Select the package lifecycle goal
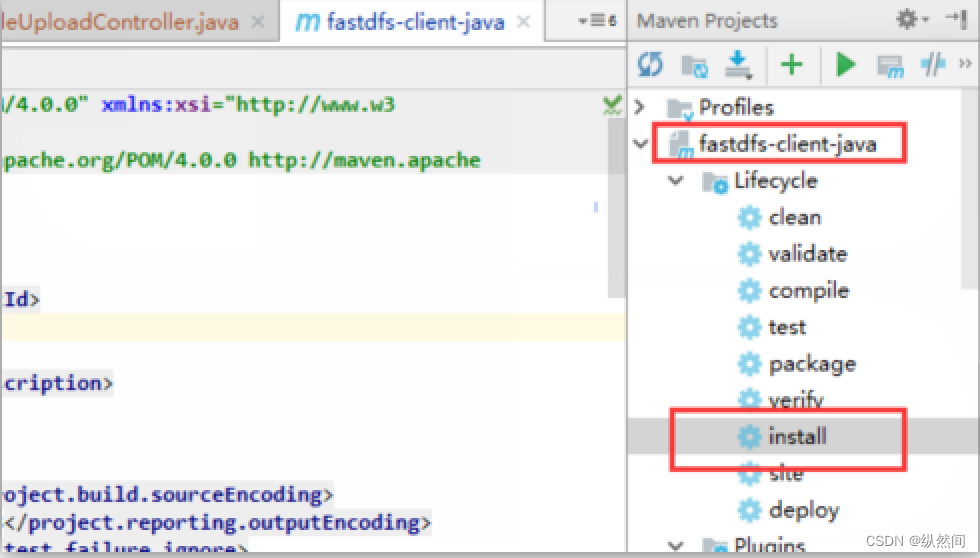 [x=812, y=364]
